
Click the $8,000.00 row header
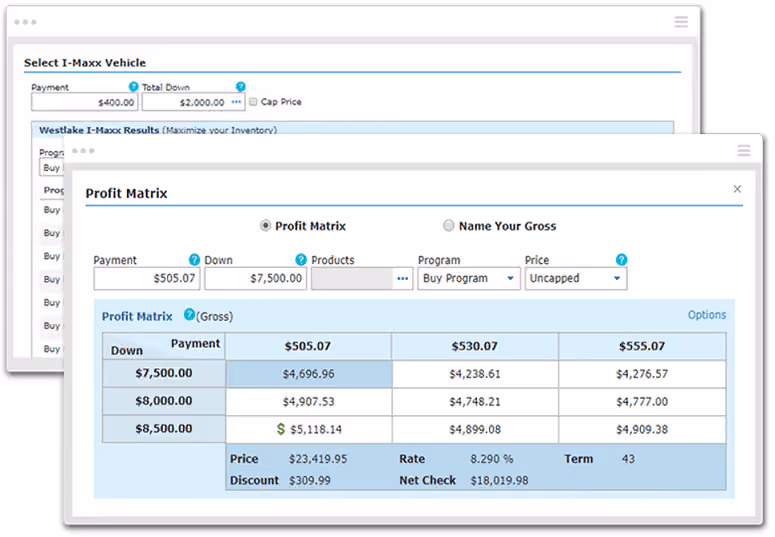point(164,401)
